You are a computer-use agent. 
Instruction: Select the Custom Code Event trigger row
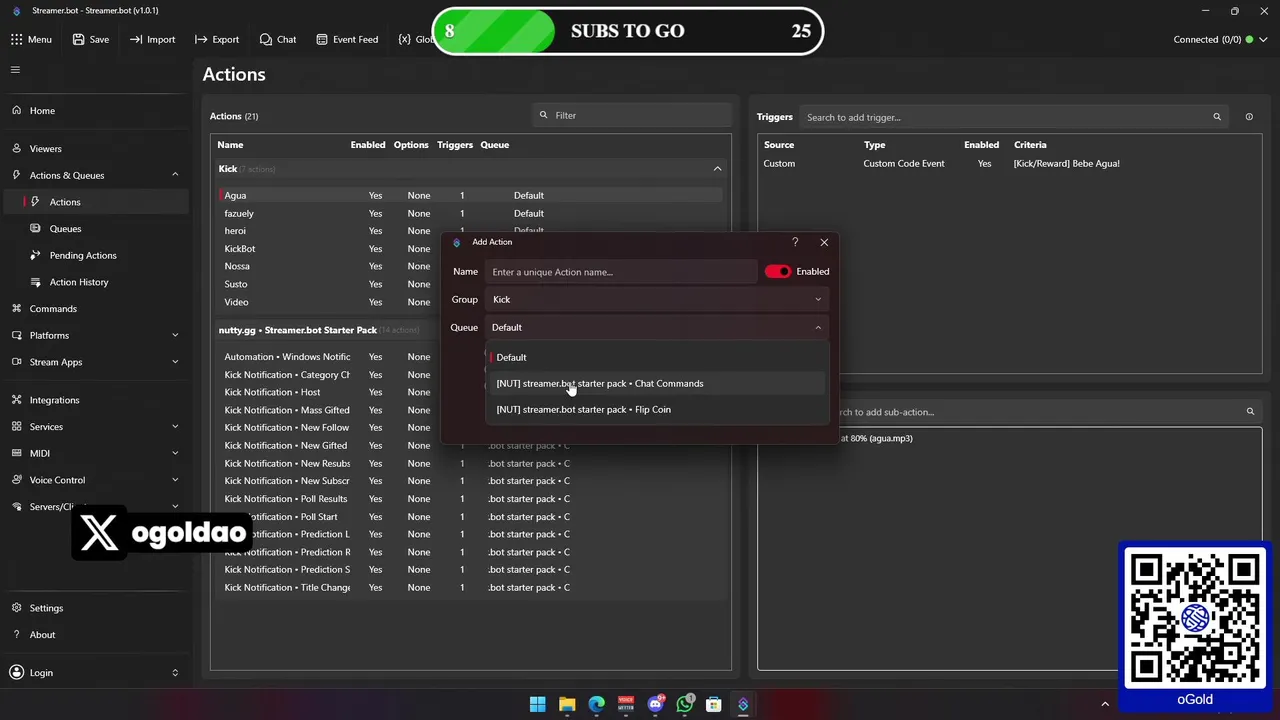coord(1010,164)
